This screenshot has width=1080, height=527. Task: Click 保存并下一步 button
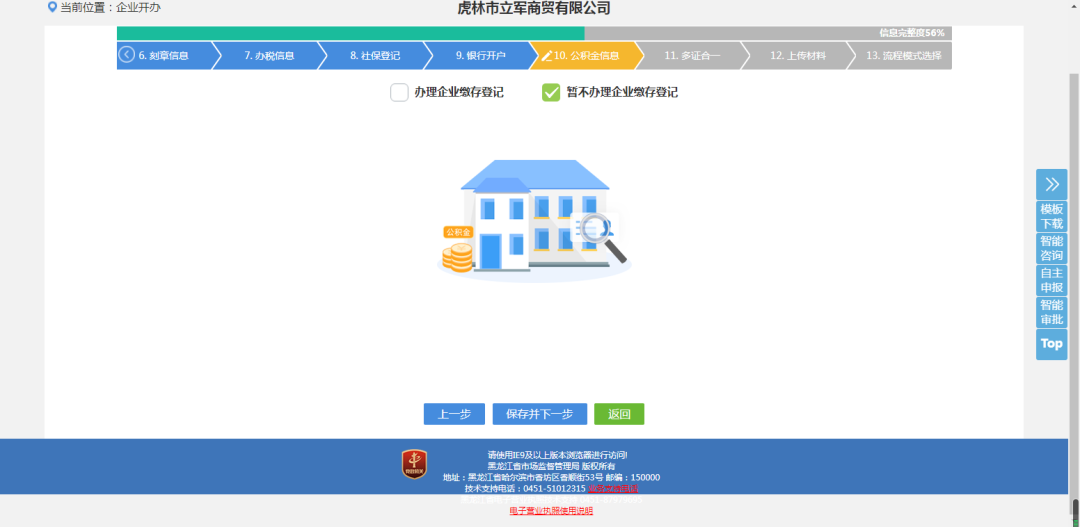(x=539, y=414)
